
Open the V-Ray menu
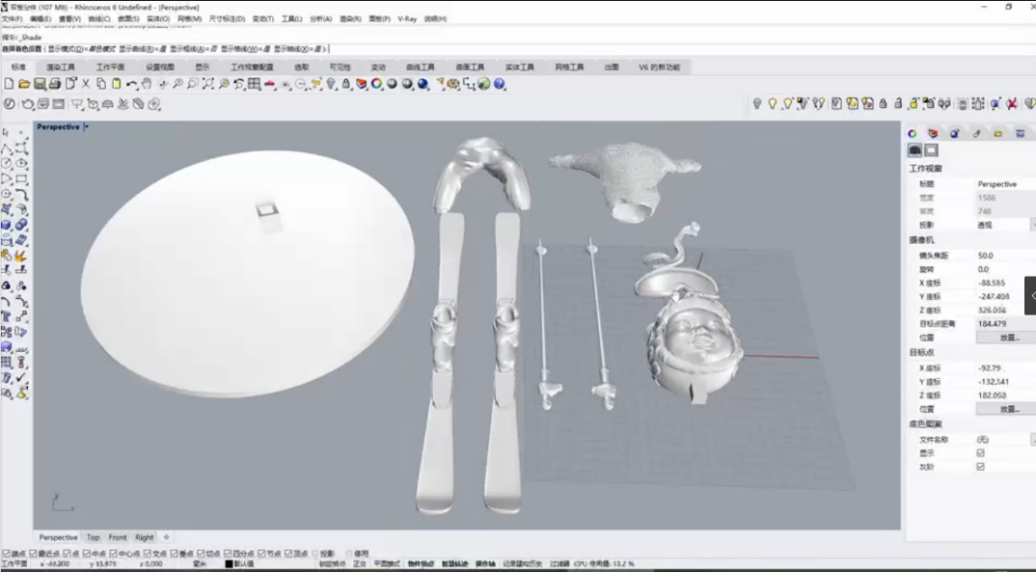[x=407, y=19]
